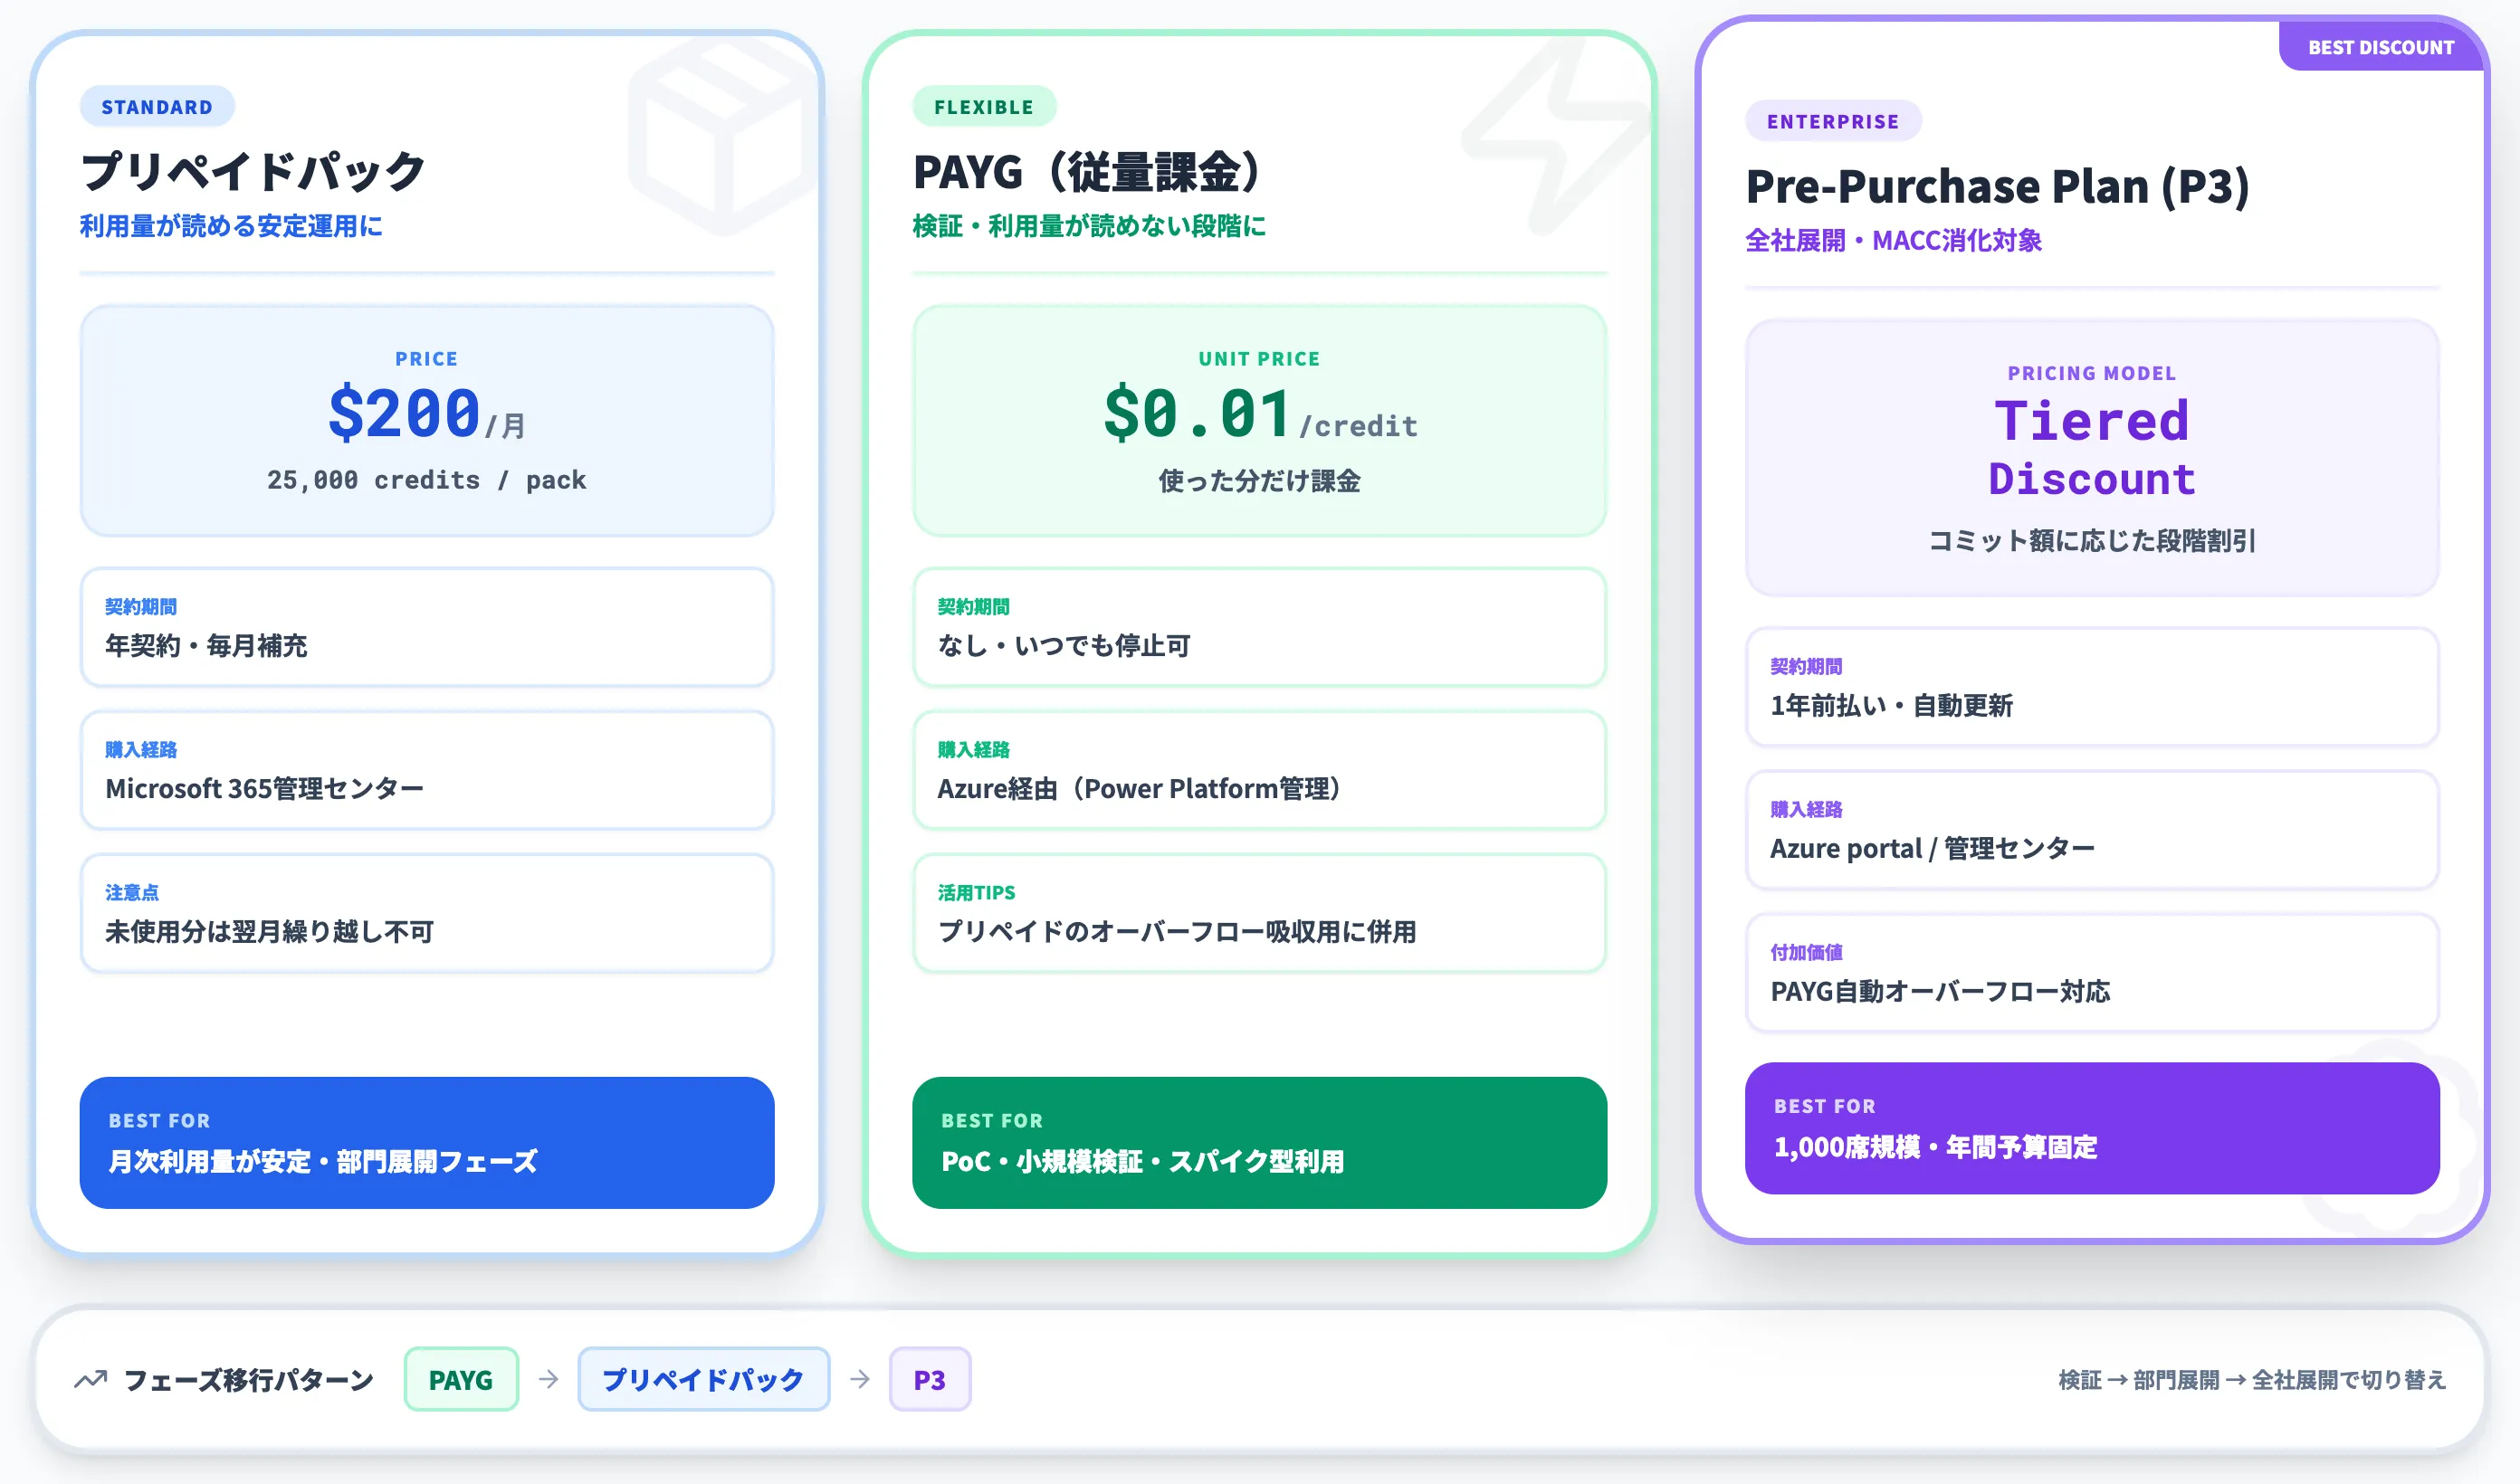Click the 全社展開・MACC消化対象 subtitle
The image size is (2520, 1484).
[1893, 240]
